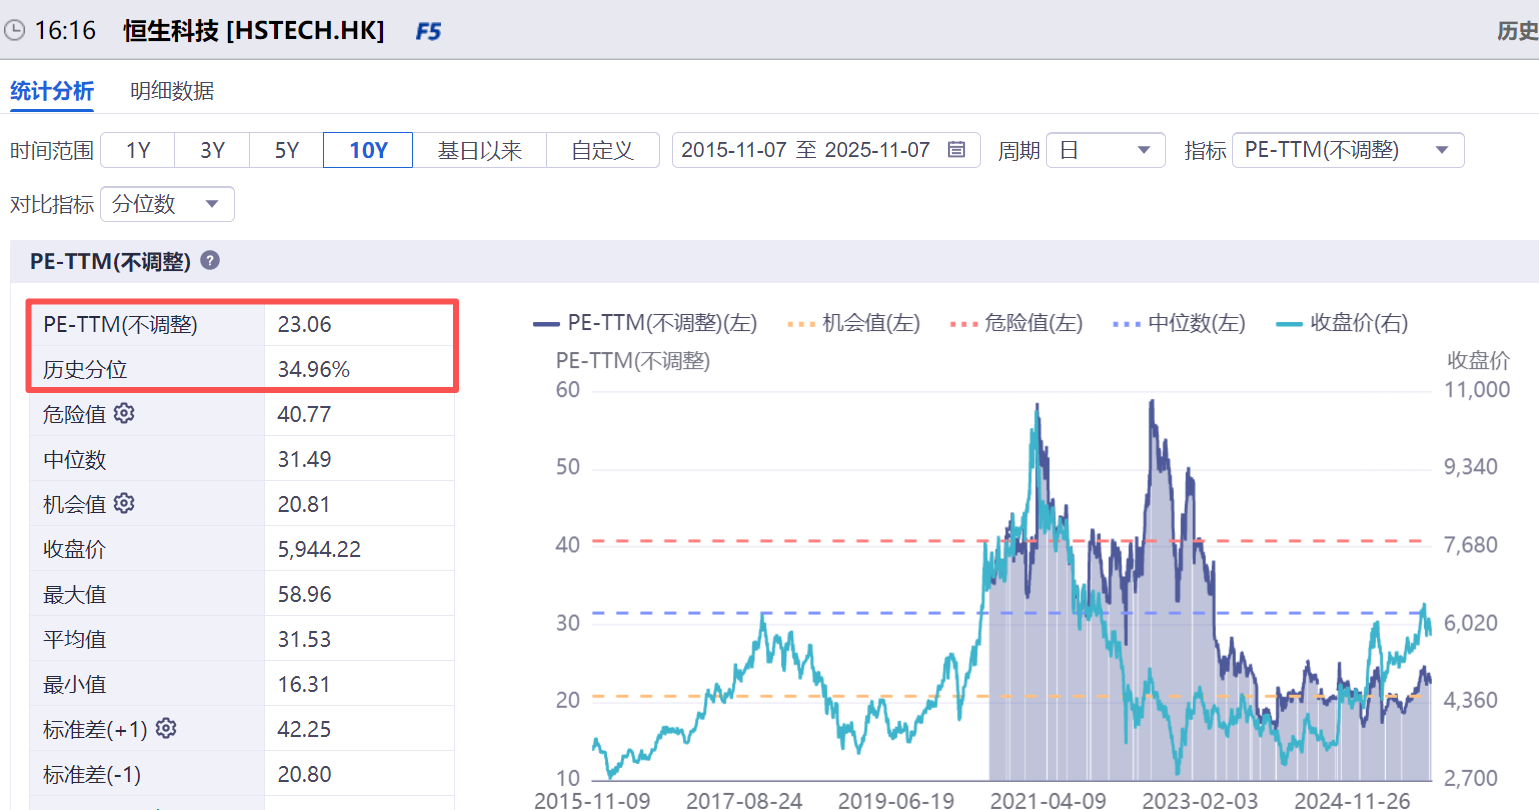Toggle the 机会值(左) legend line
This screenshot has height=810, width=1539.
click(853, 323)
